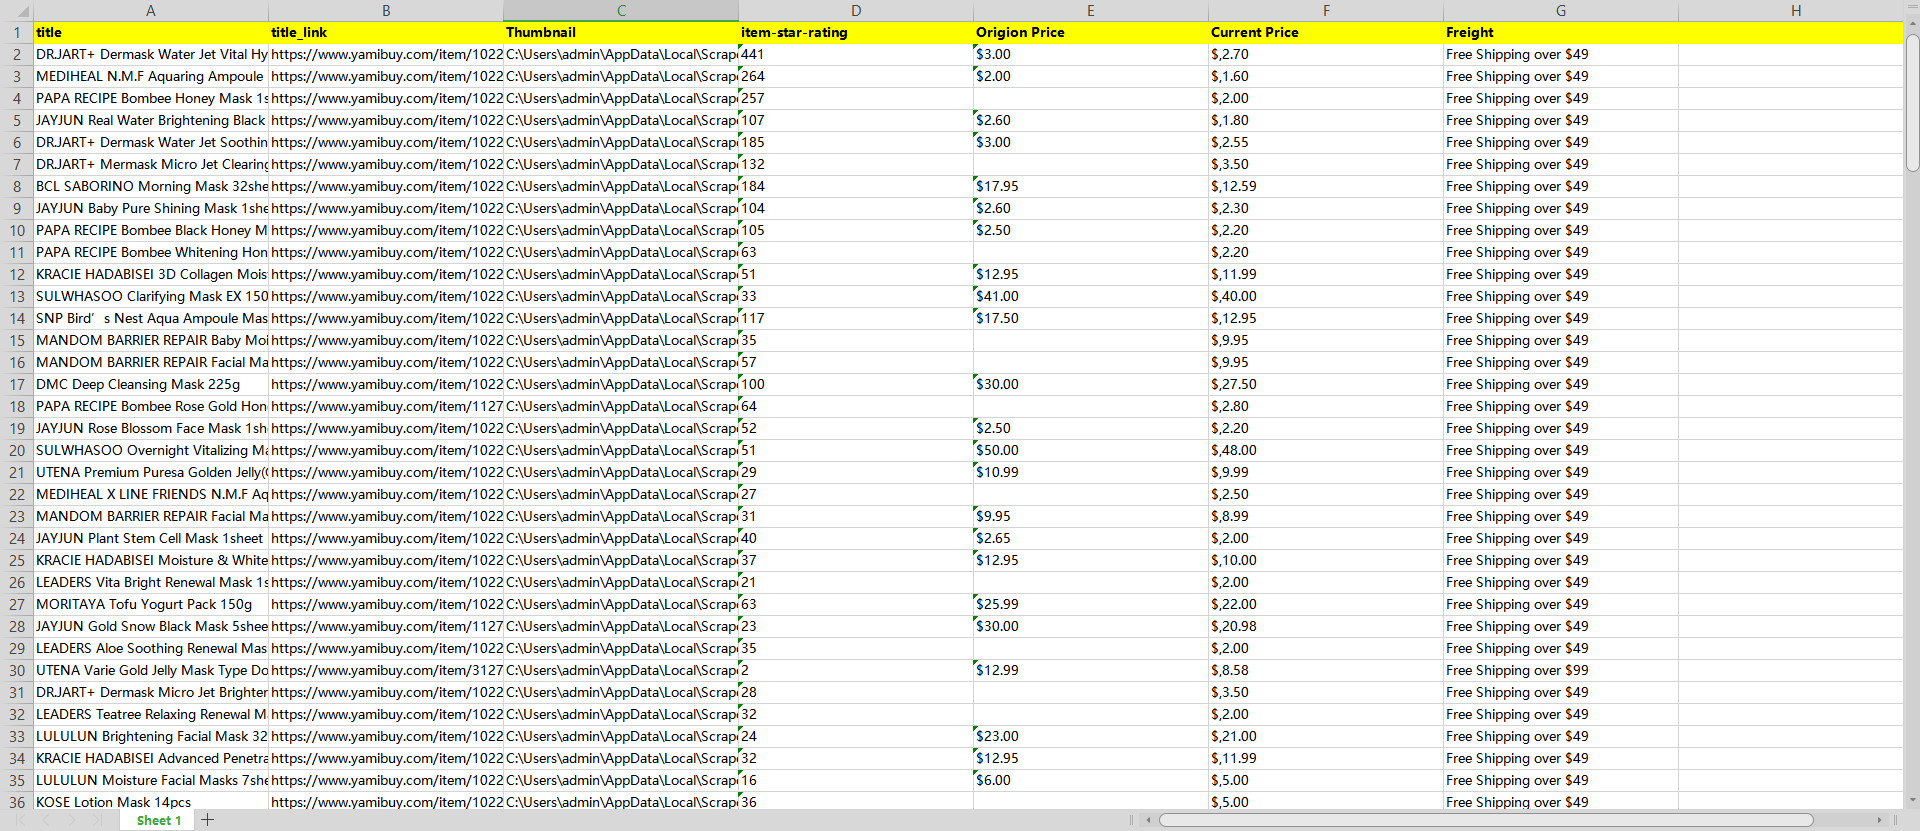Select cell 'MEDIHEAL N.M.F Aquaring Ampoule'
The width and height of the screenshot is (1920, 831).
(151, 76)
